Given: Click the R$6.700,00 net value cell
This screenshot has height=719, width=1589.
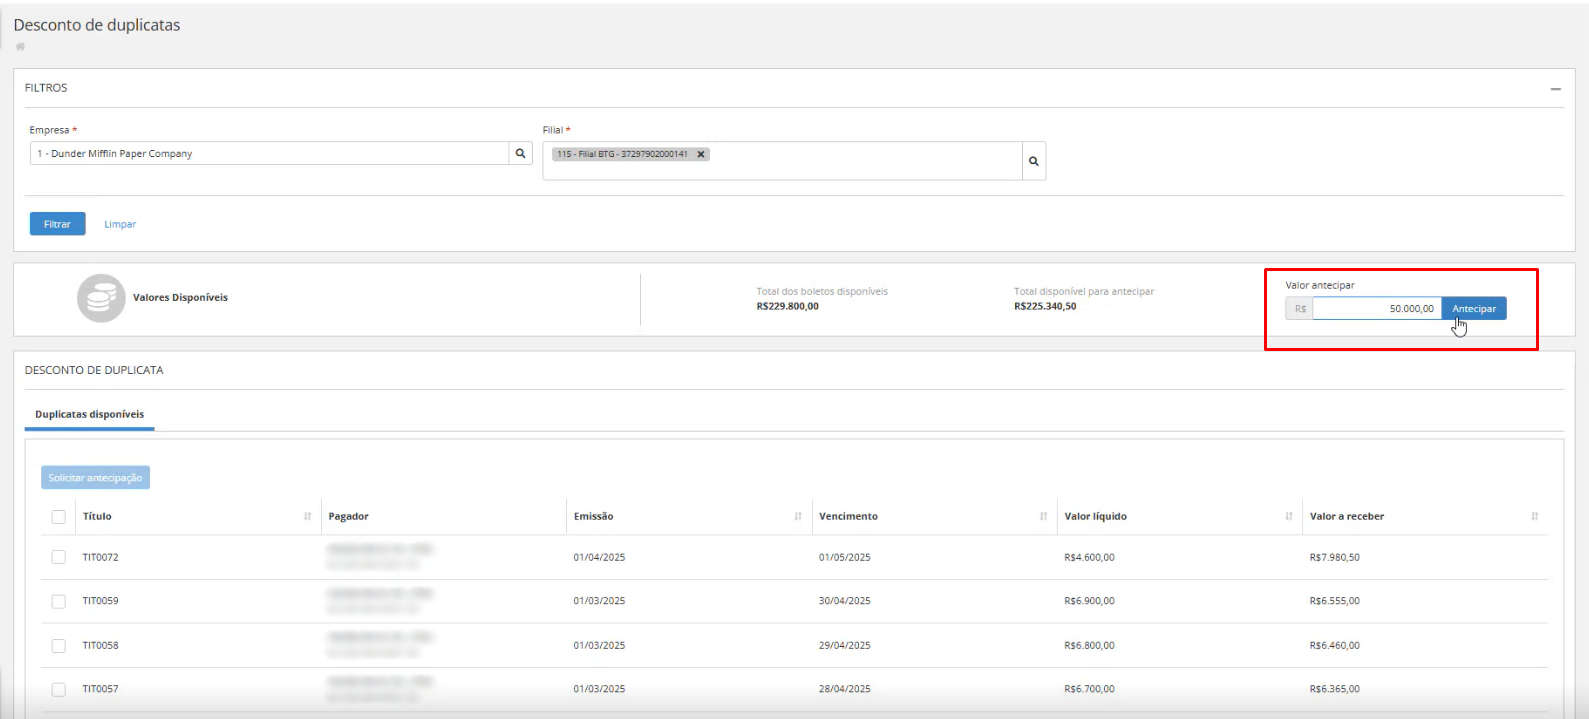Looking at the screenshot, I should (1089, 689).
